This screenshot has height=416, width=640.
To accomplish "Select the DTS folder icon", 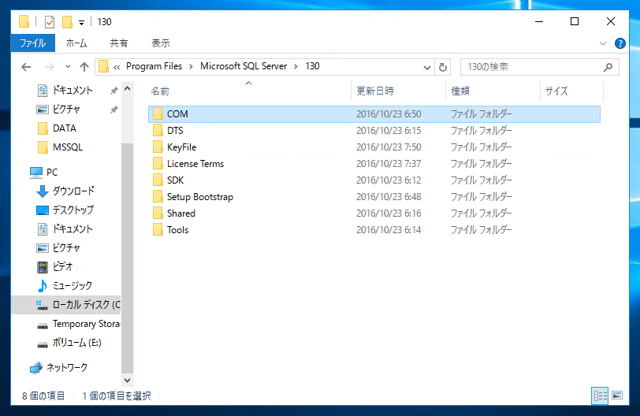I will click(x=158, y=131).
